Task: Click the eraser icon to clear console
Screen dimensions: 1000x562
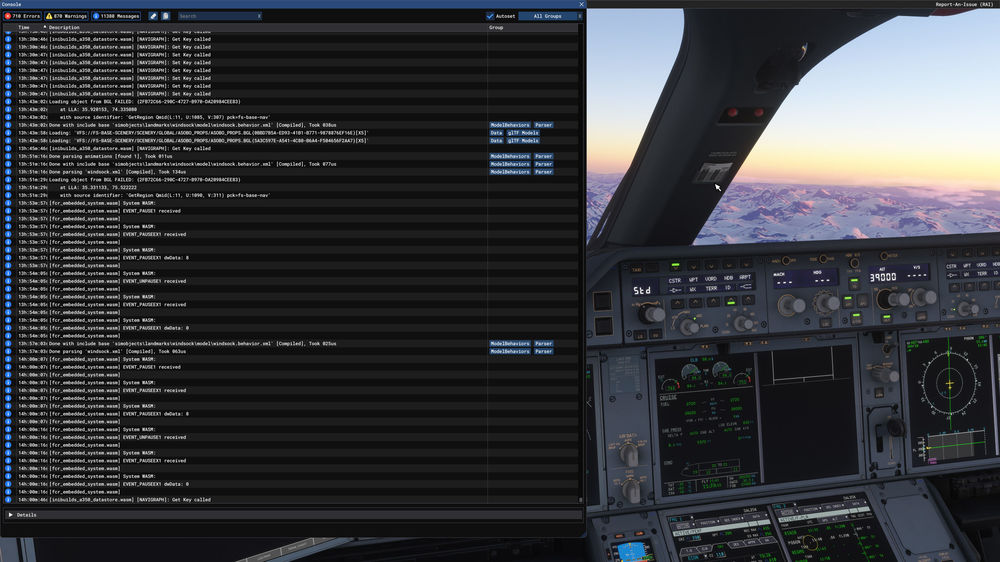Action: [153, 16]
